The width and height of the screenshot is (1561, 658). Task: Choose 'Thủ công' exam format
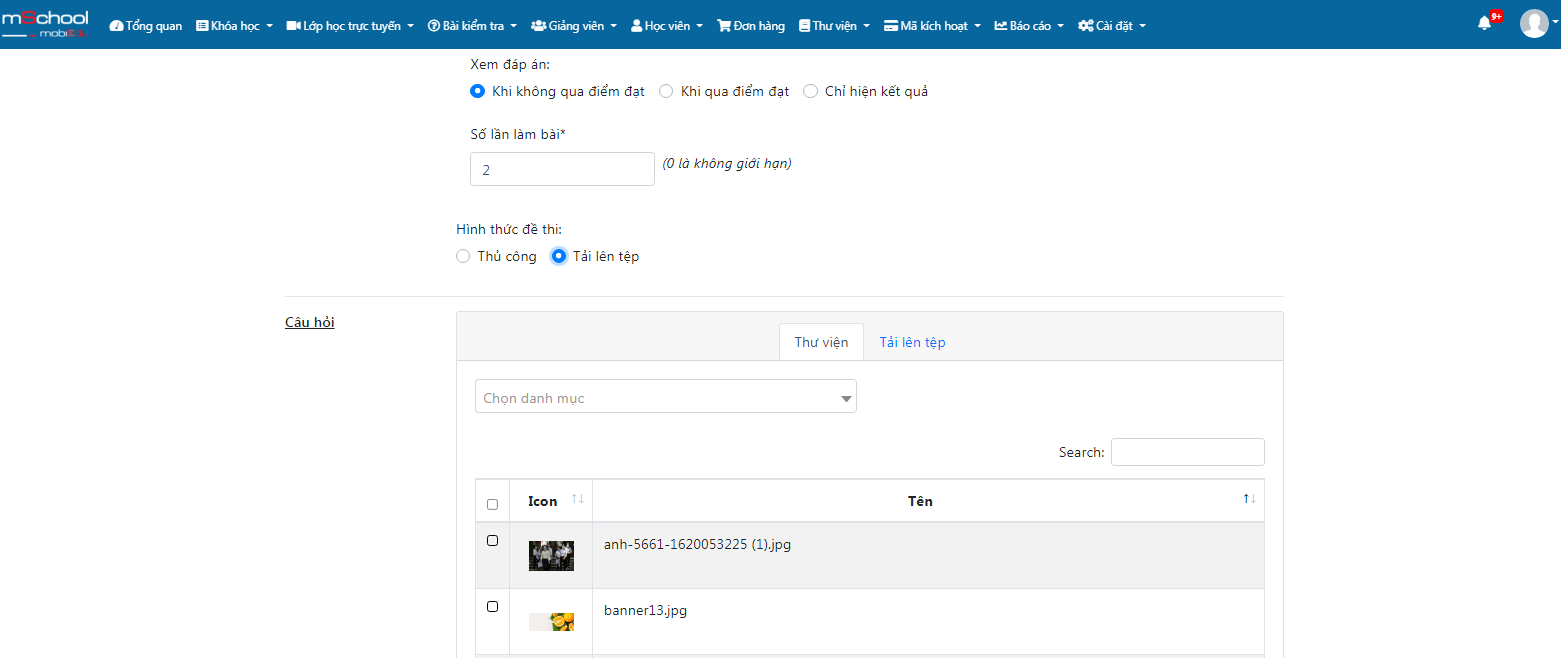[x=462, y=256]
